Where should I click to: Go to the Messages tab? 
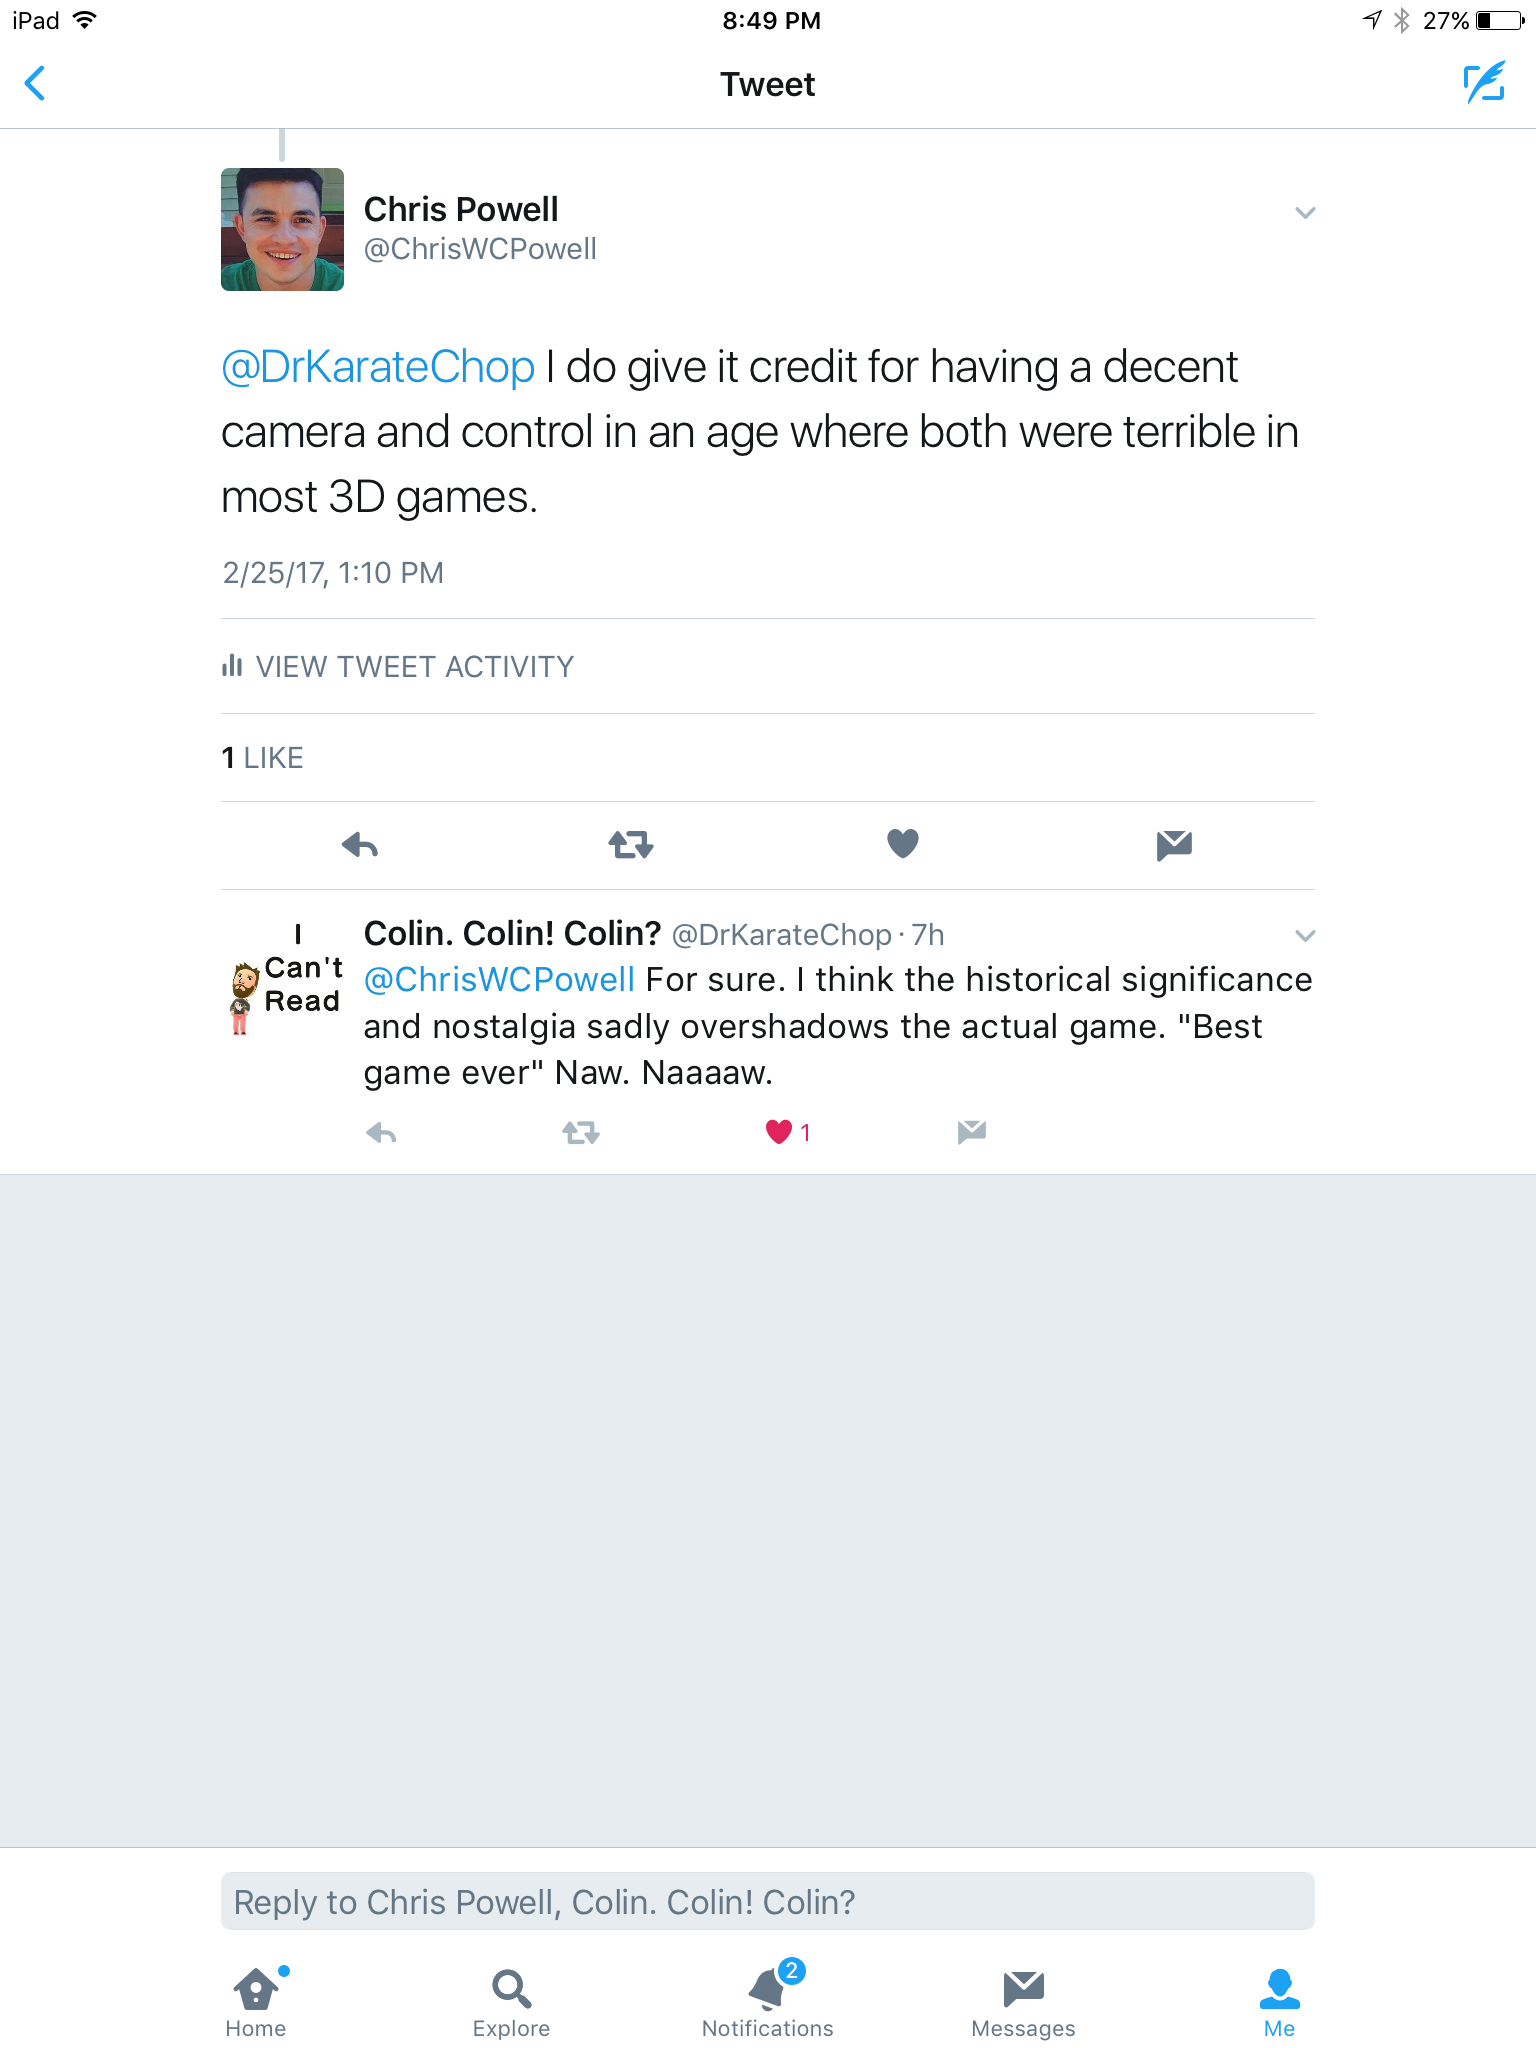[x=1024, y=2002]
